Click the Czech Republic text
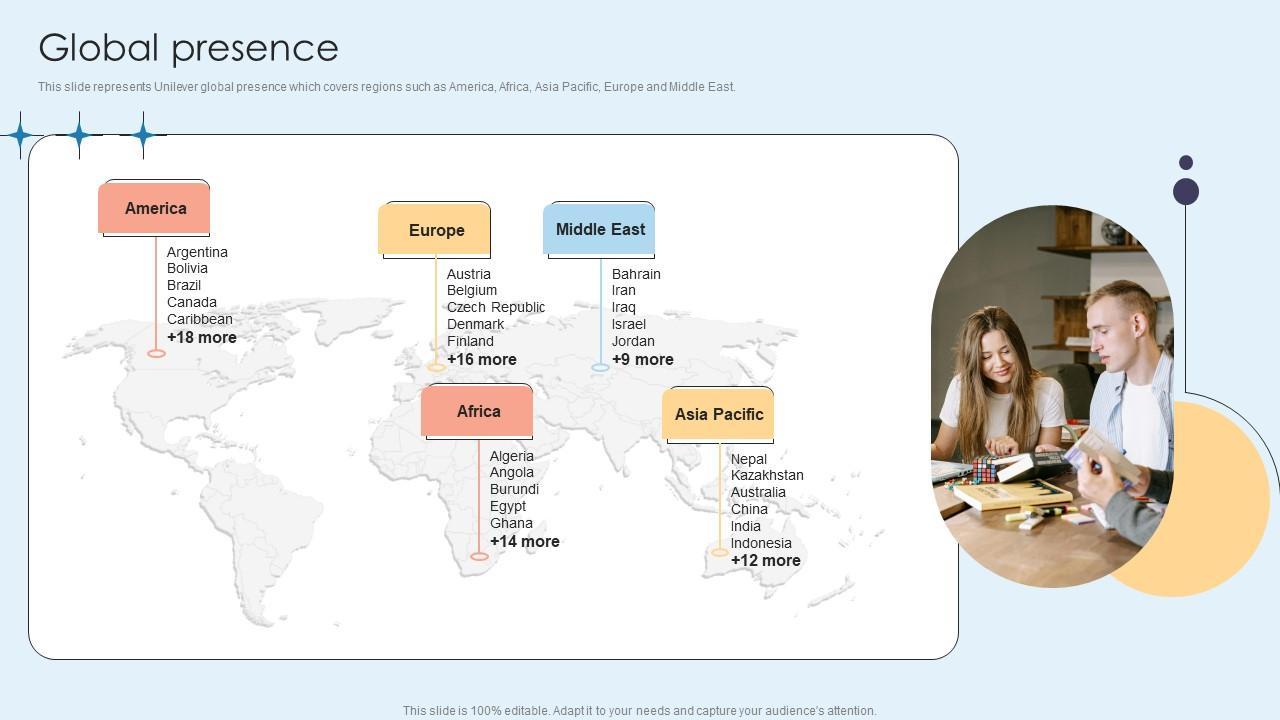 pos(496,307)
